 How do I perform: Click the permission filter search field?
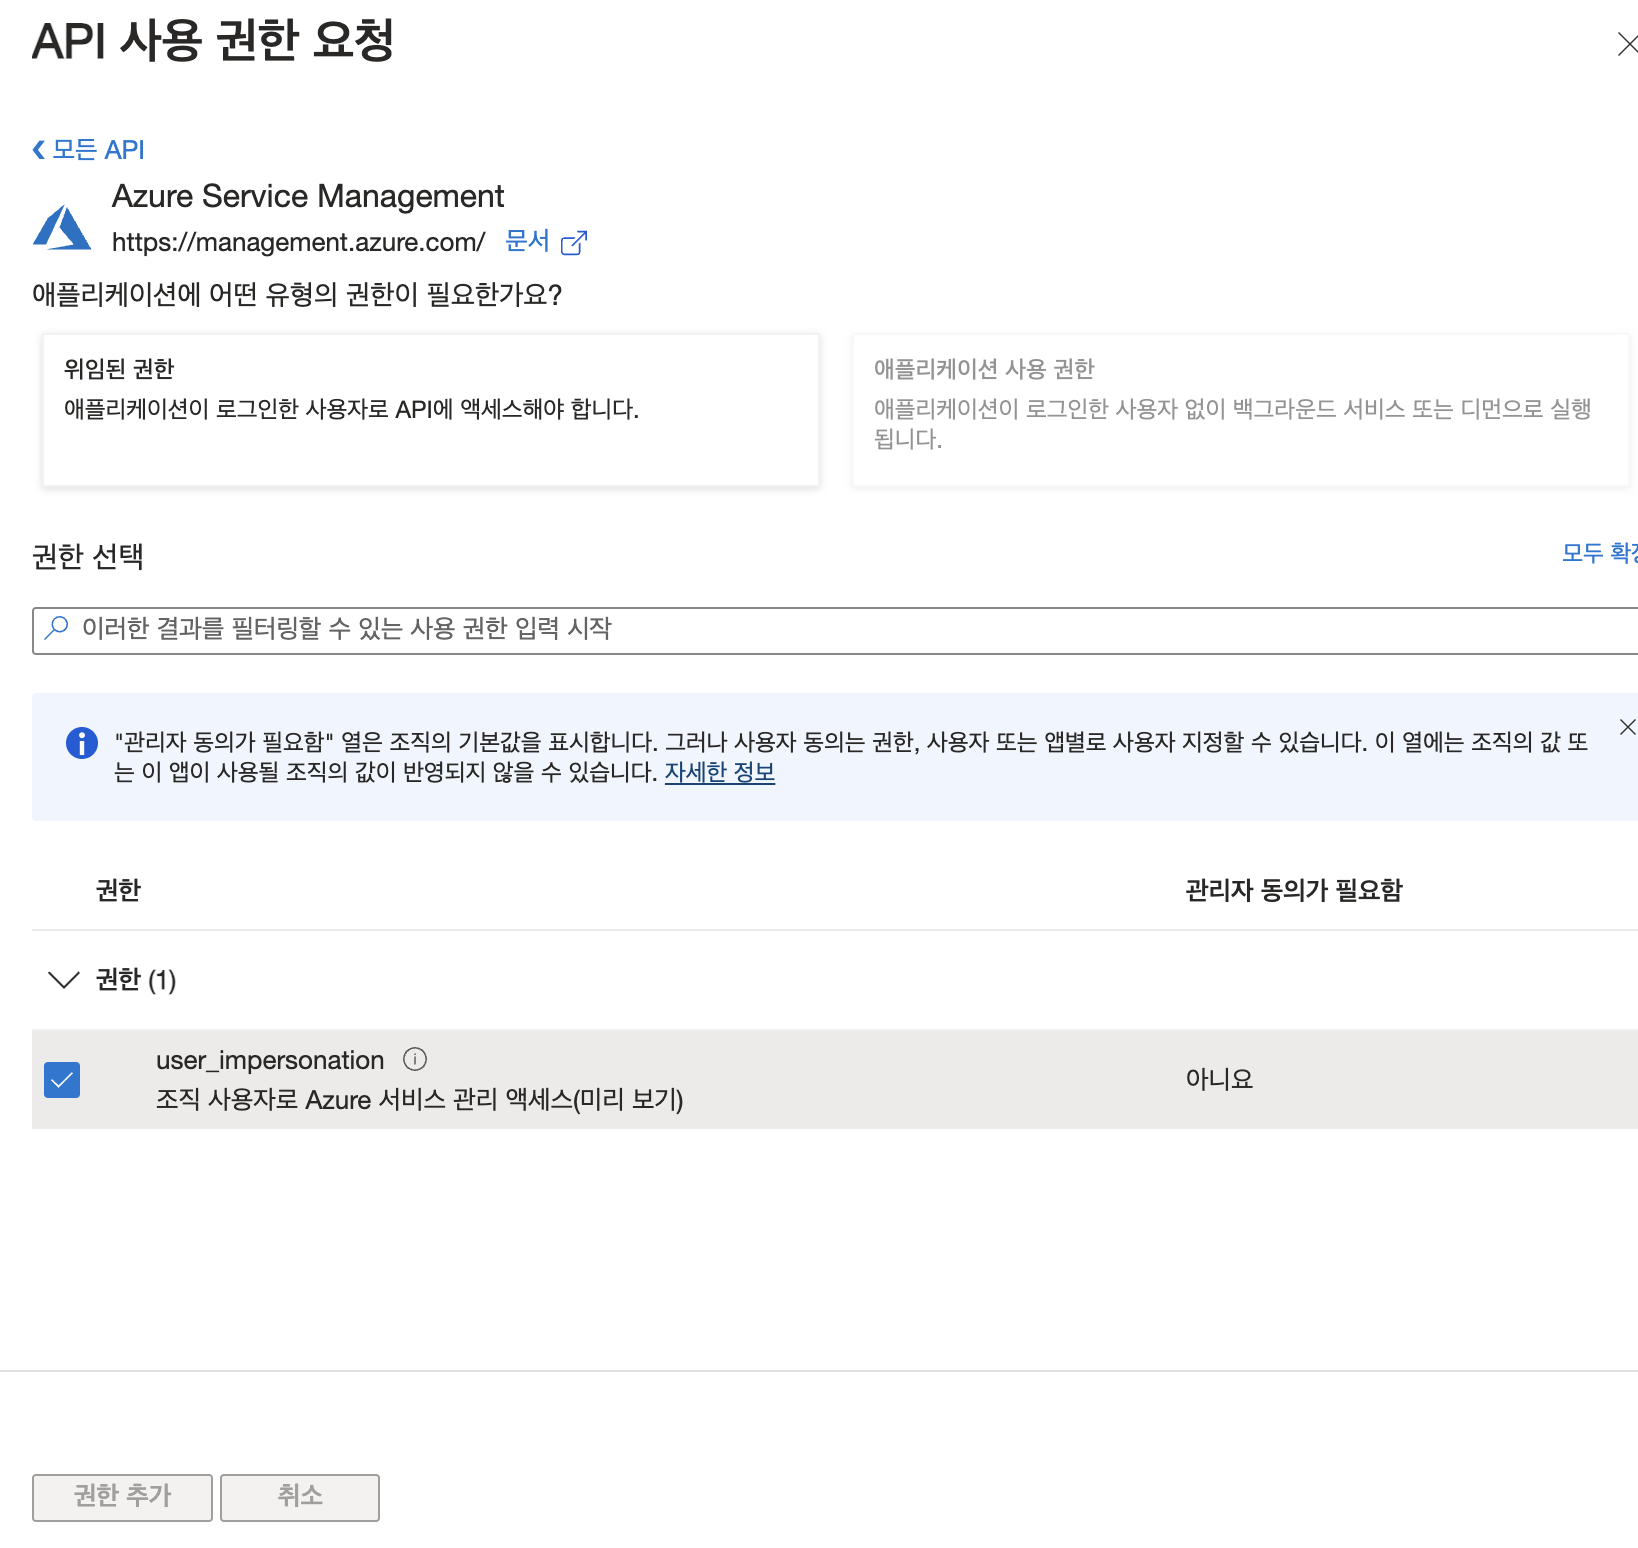pos(835,630)
